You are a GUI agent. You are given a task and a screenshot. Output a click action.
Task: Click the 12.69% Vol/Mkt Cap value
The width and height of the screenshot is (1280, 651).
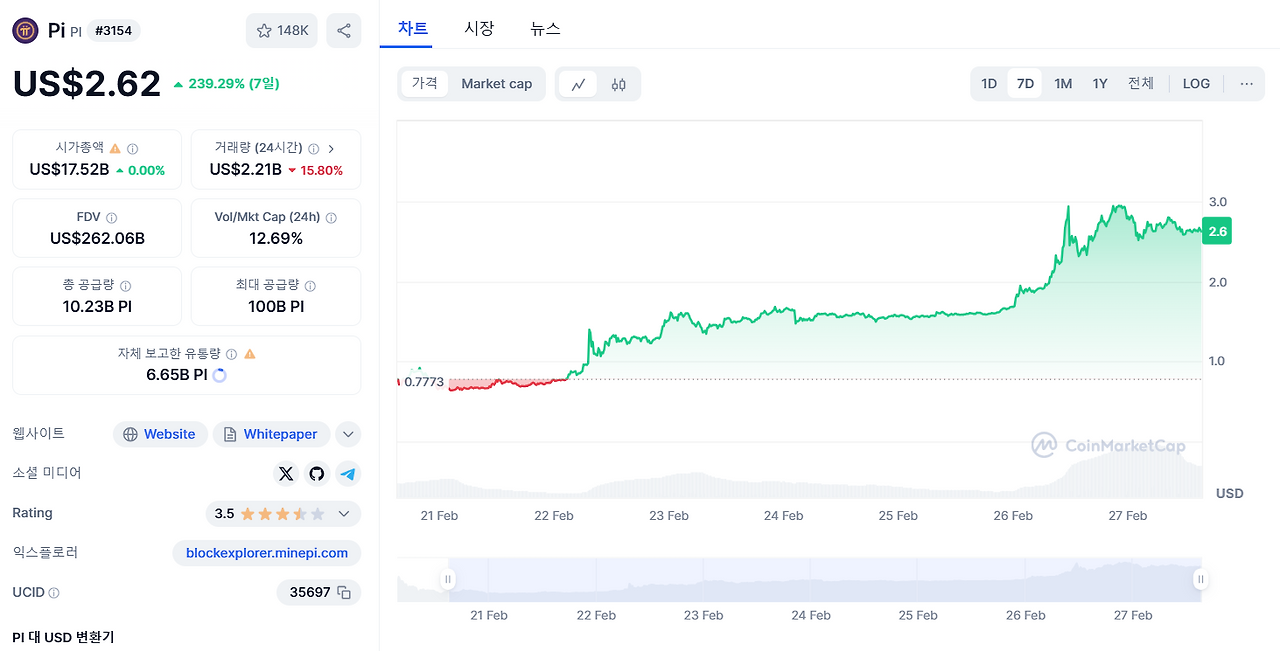[x=276, y=238]
